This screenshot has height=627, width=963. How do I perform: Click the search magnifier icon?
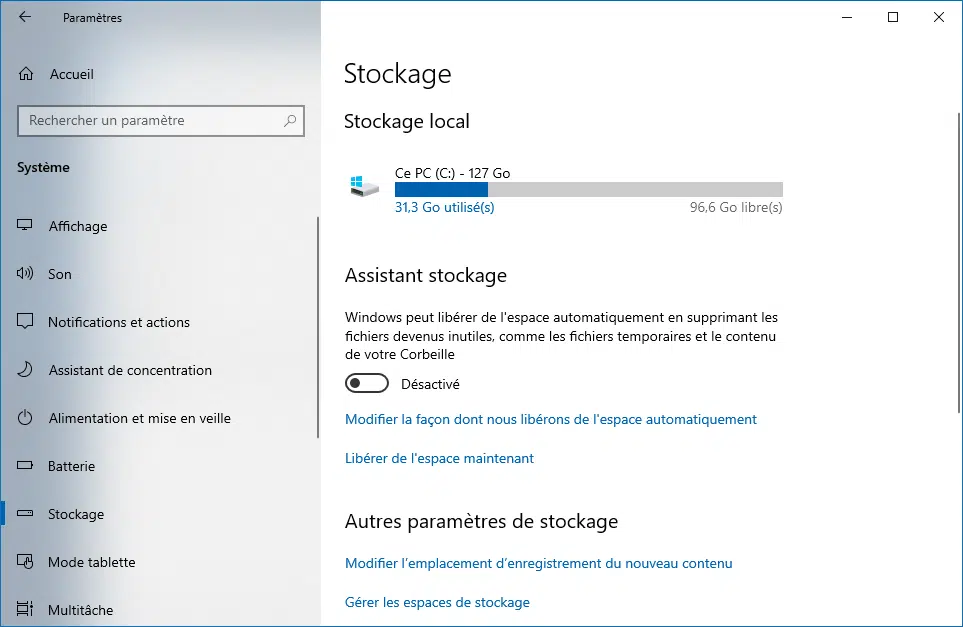[290, 121]
